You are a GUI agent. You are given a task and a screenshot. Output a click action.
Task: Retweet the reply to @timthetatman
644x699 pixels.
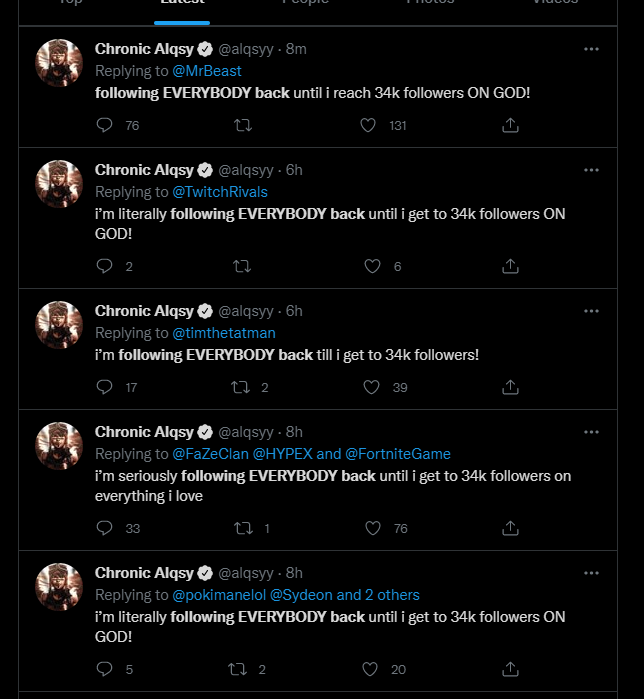240,387
